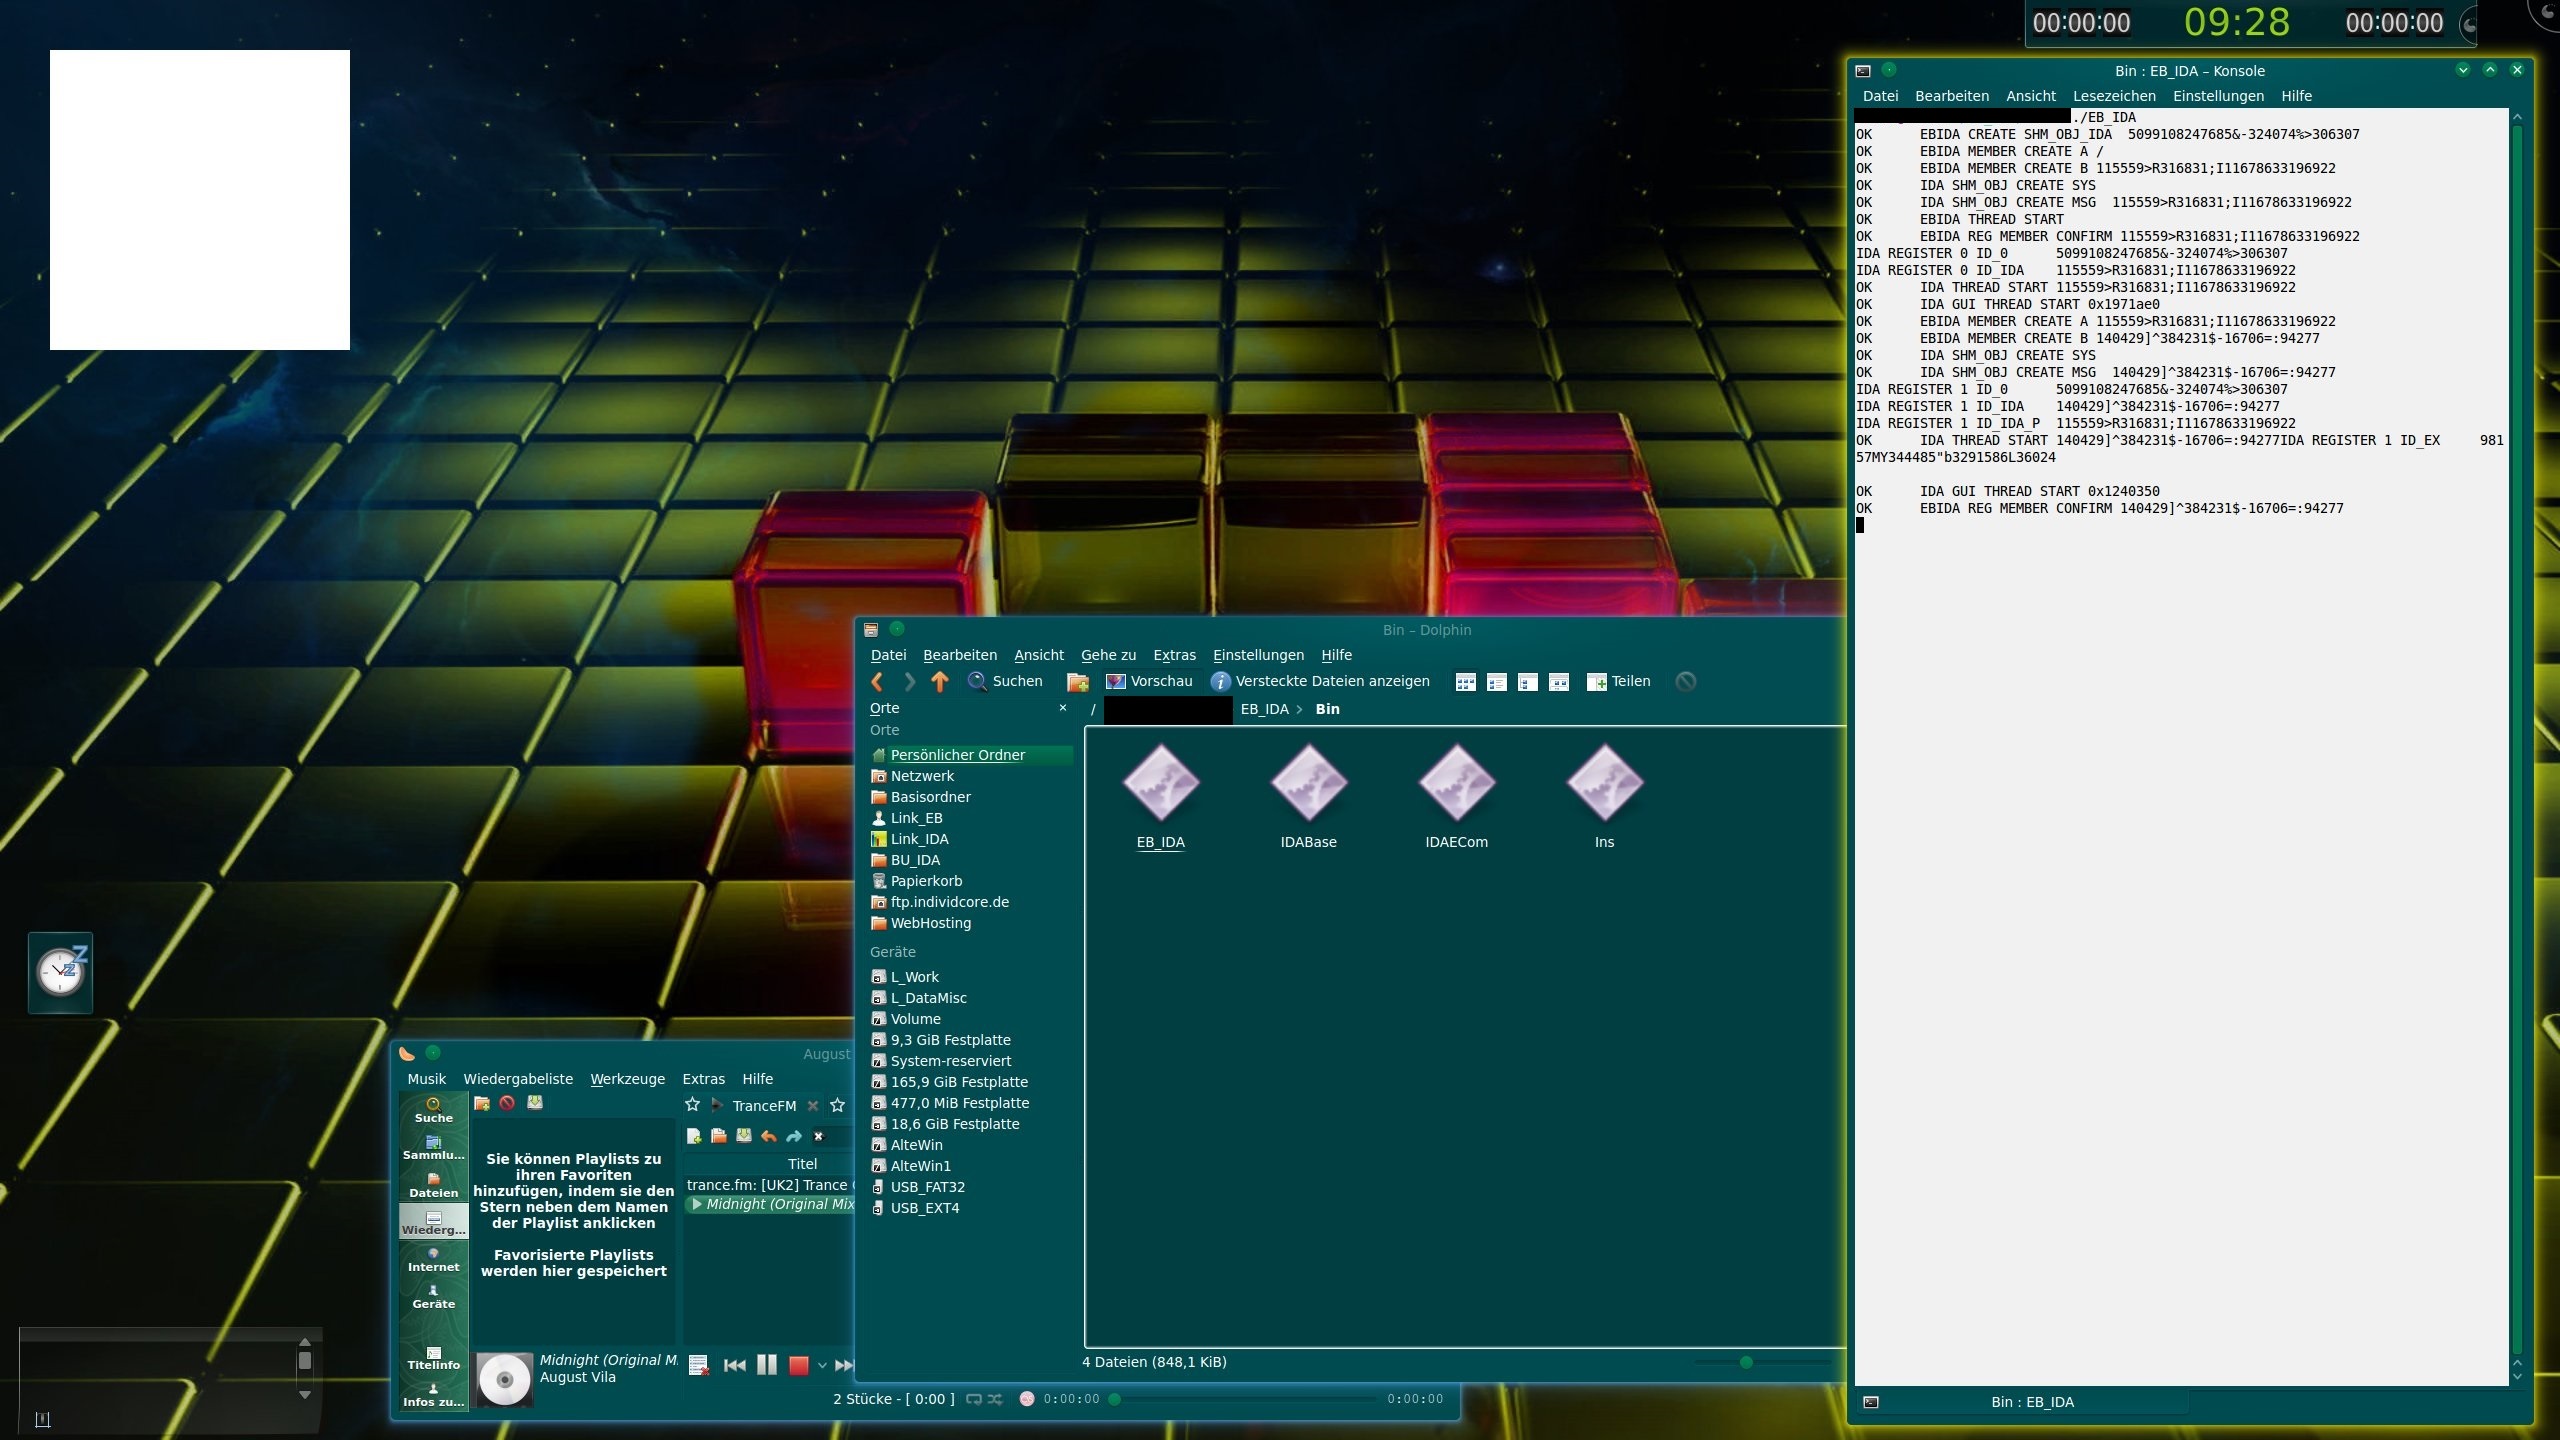Image resolution: width=2560 pixels, height=1440 pixels.
Task: Go up one folder in Dolphin
Action: (x=939, y=681)
